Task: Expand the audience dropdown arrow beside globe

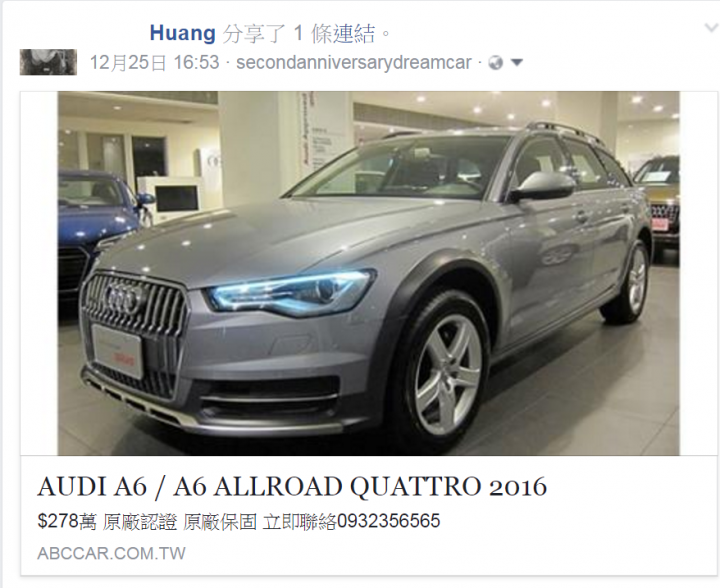Action: (x=517, y=62)
